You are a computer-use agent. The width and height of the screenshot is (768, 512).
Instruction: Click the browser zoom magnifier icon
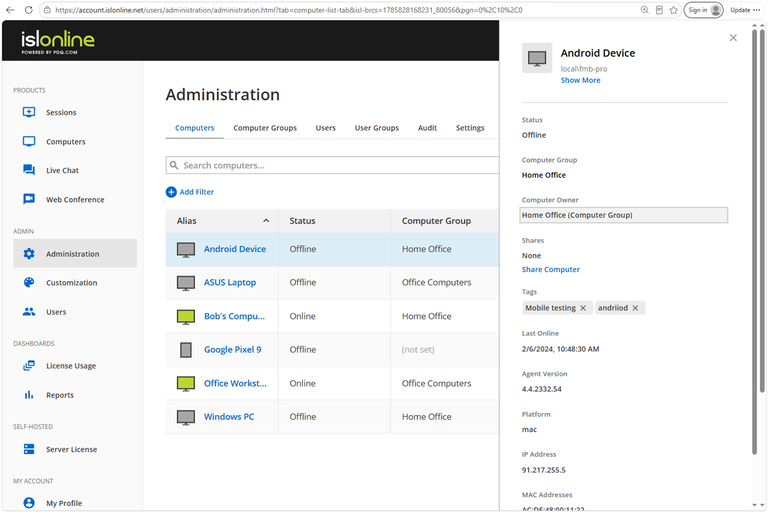[x=645, y=10]
